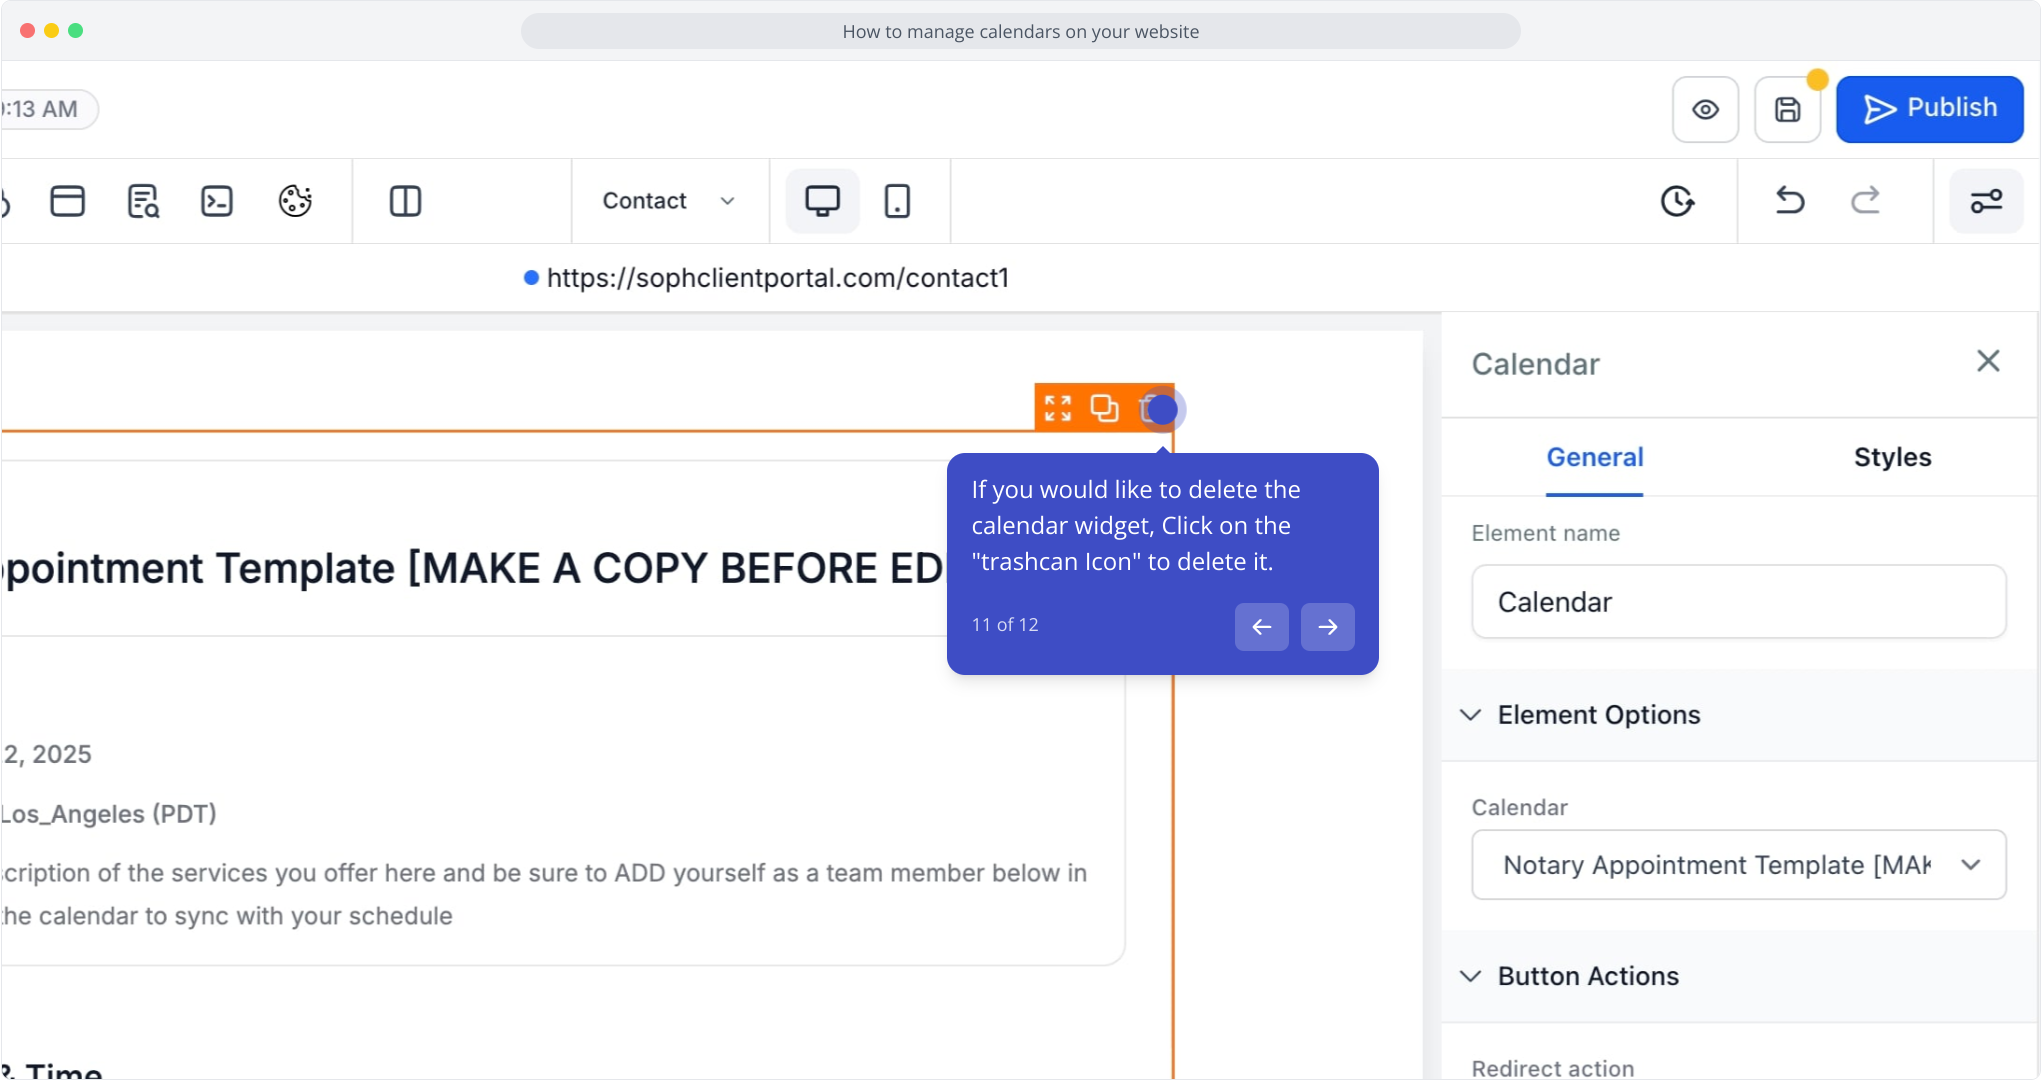Open version history clock icon
2042x1080 pixels.
[x=1677, y=201]
